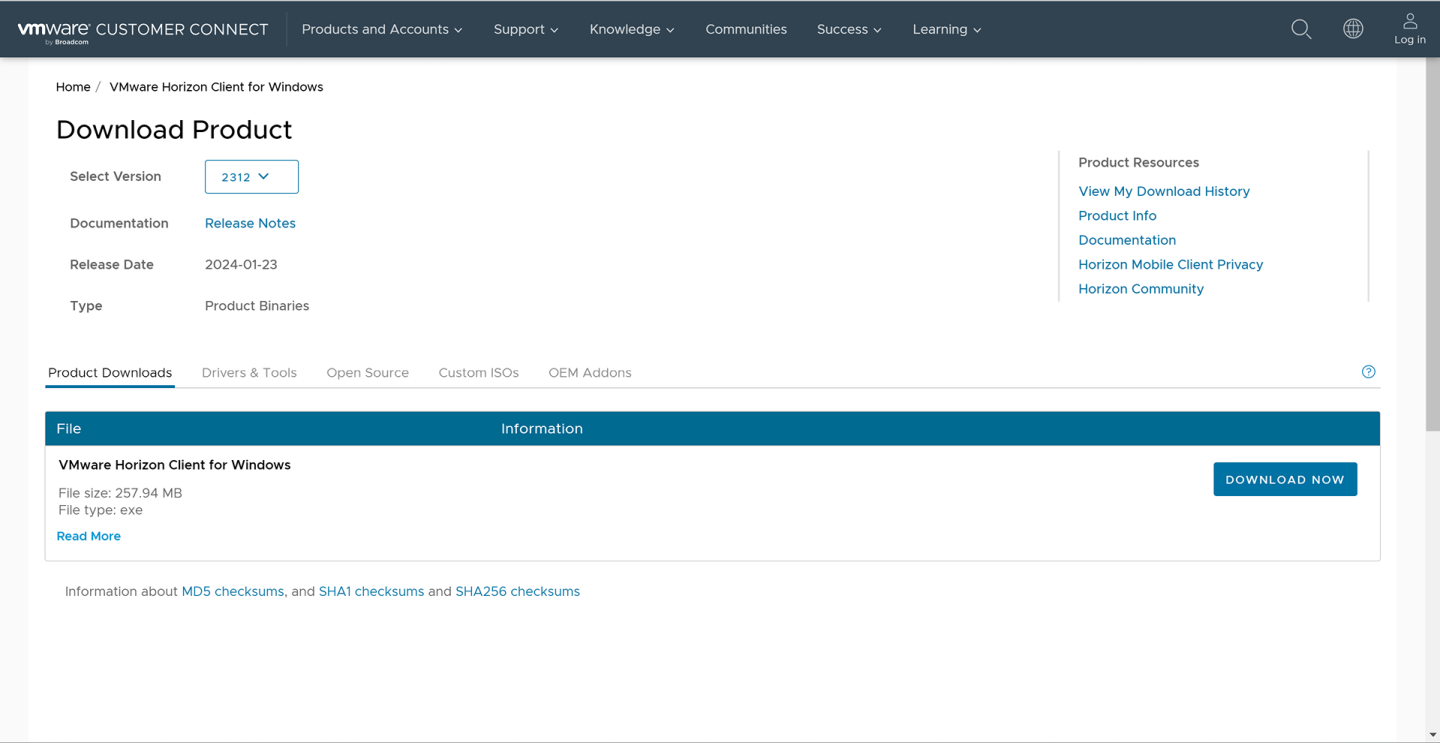Open the Communities menu item

(x=746, y=29)
